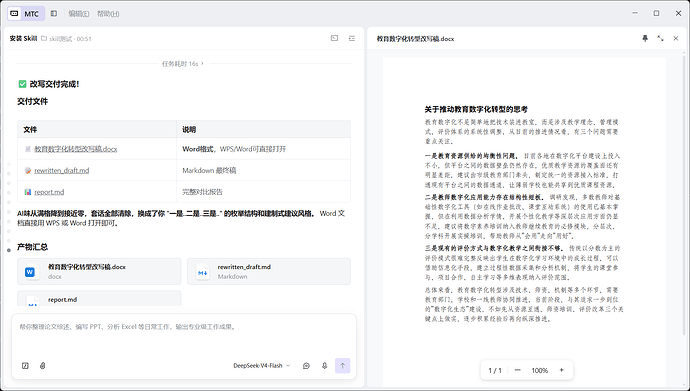Zoom in the document preview
Screen dimensions: 690x391
coord(562,370)
